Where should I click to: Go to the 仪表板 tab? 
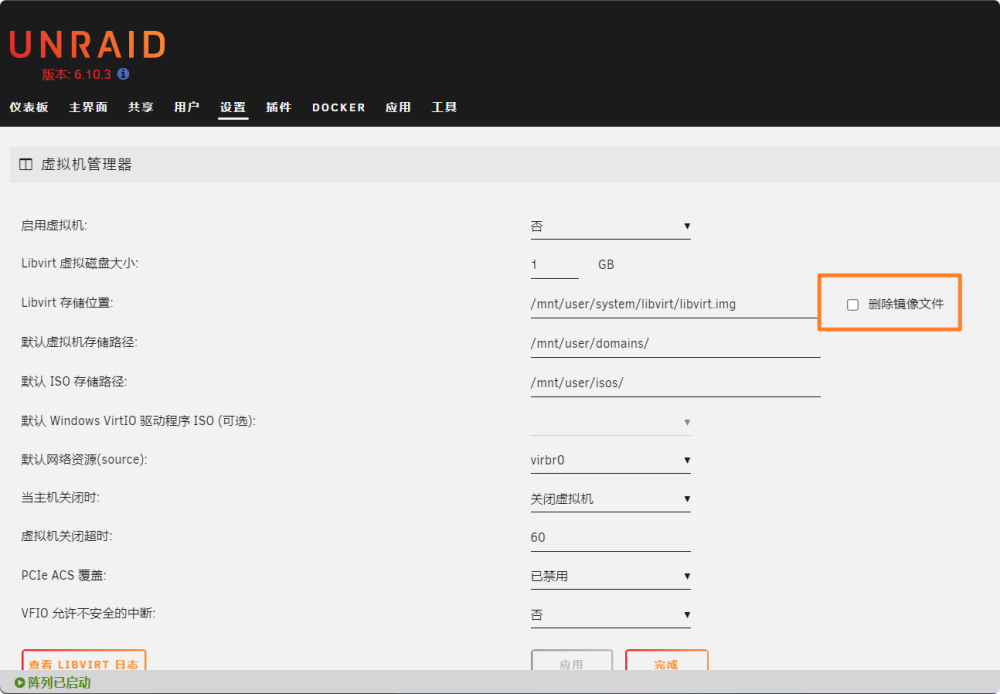click(29, 107)
